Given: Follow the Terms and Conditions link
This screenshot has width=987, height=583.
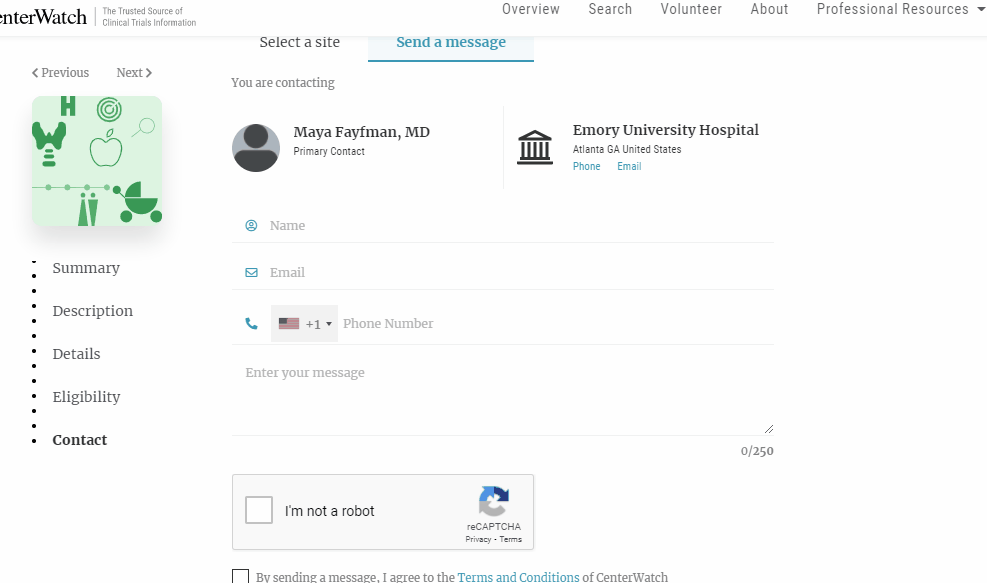Looking at the screenshot, I should click(x=518, y=576).
